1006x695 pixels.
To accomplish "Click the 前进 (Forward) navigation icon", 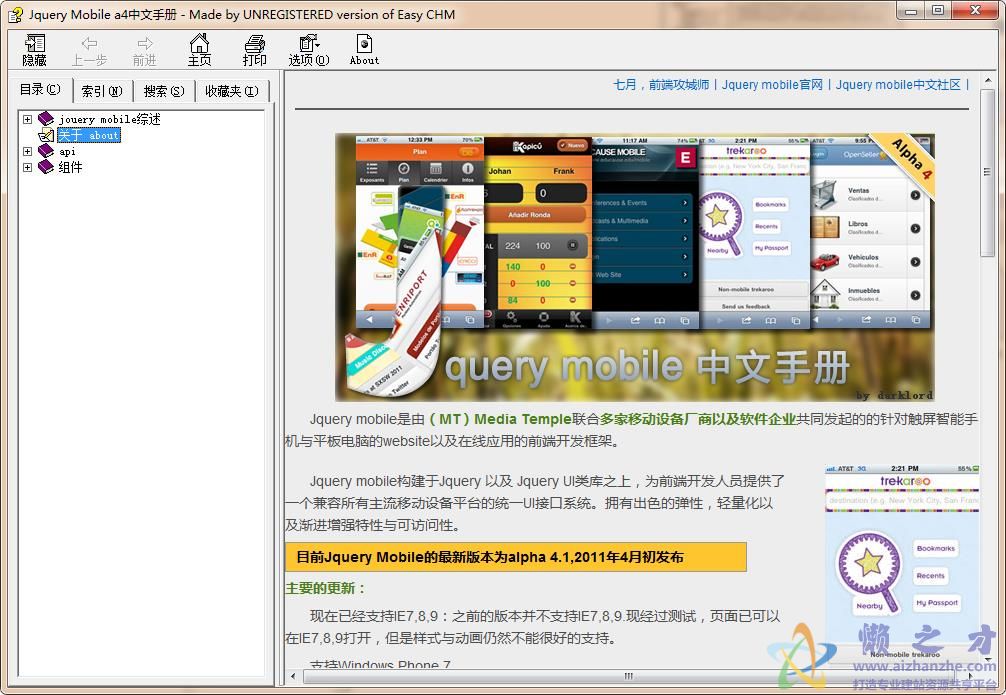I will click(144, 50).
